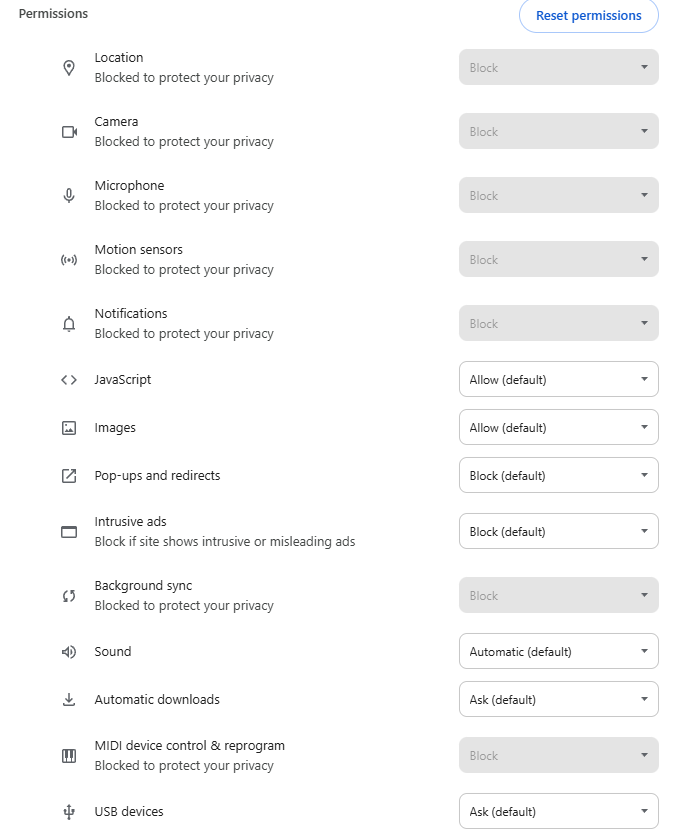678x833 pixels.
Task: Click the USB devices icon
Action: 69,812
